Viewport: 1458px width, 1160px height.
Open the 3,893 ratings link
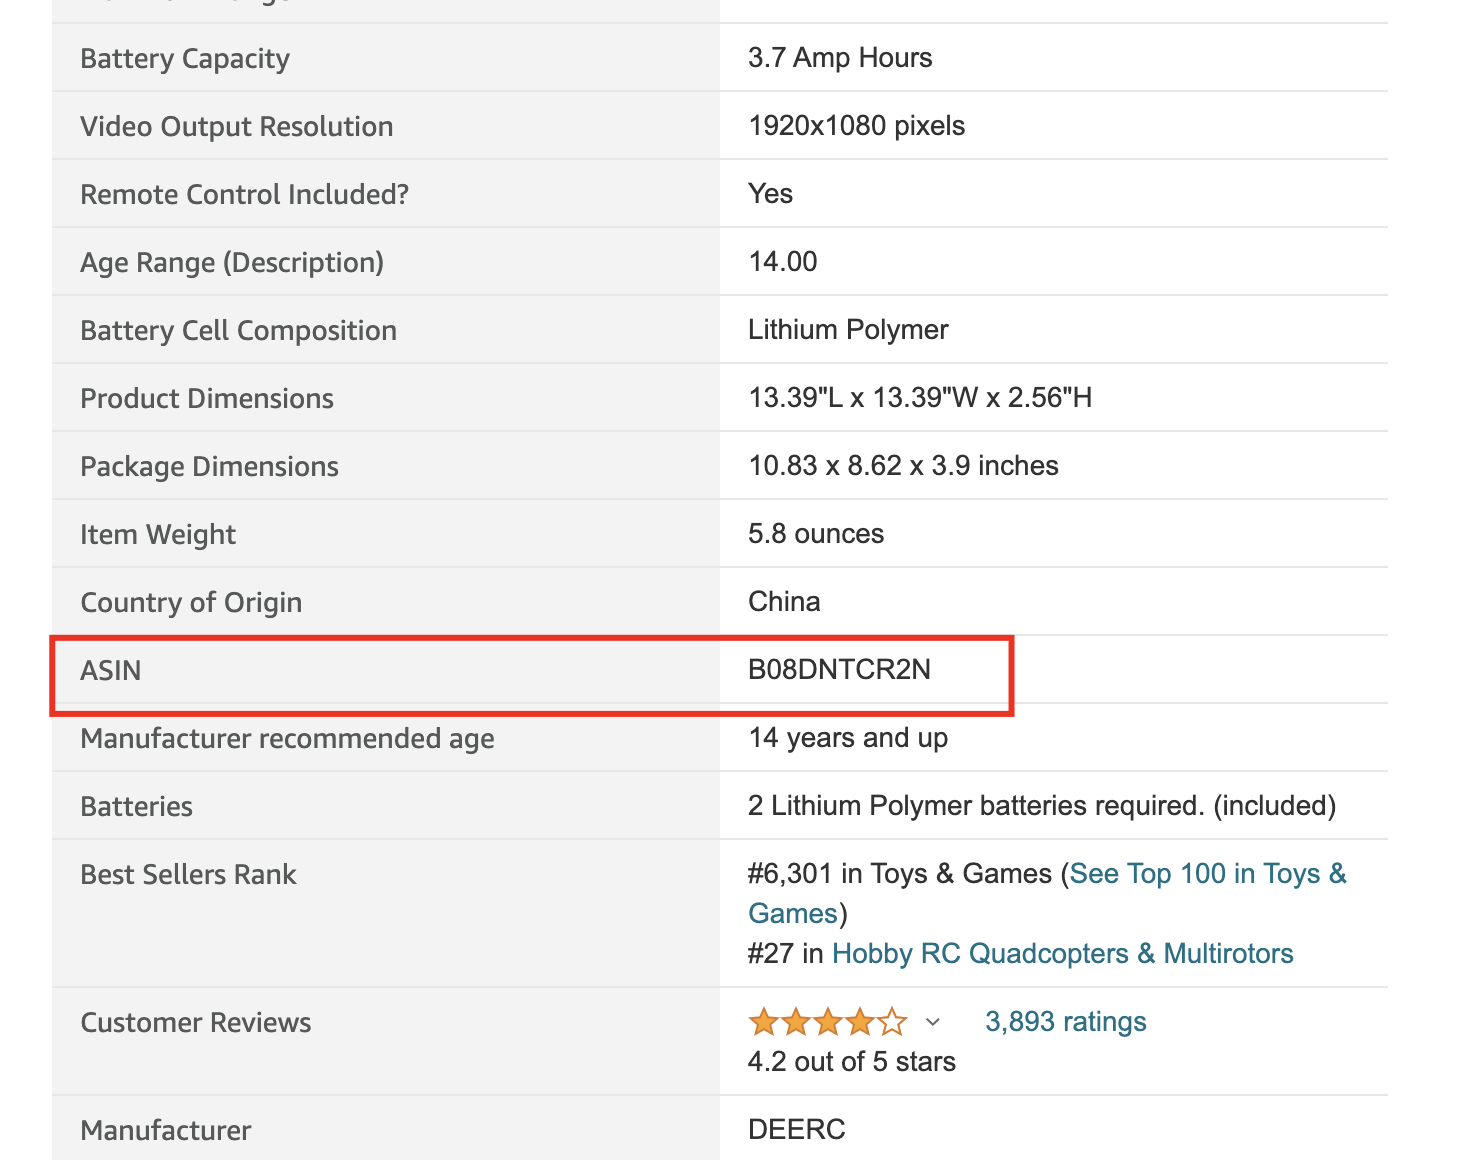1065,1021
